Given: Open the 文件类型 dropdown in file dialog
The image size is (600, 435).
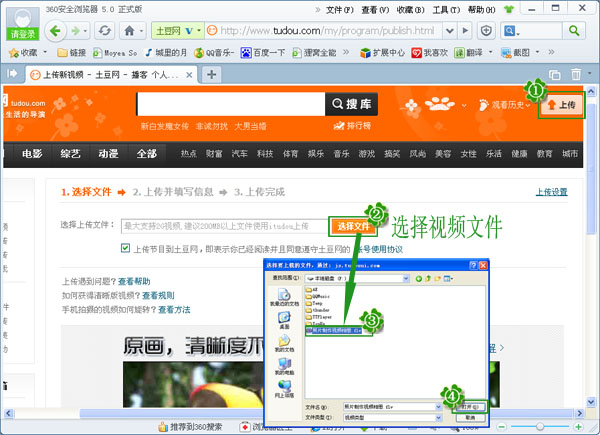Looking at the screenshot, I should click(439, 417).
